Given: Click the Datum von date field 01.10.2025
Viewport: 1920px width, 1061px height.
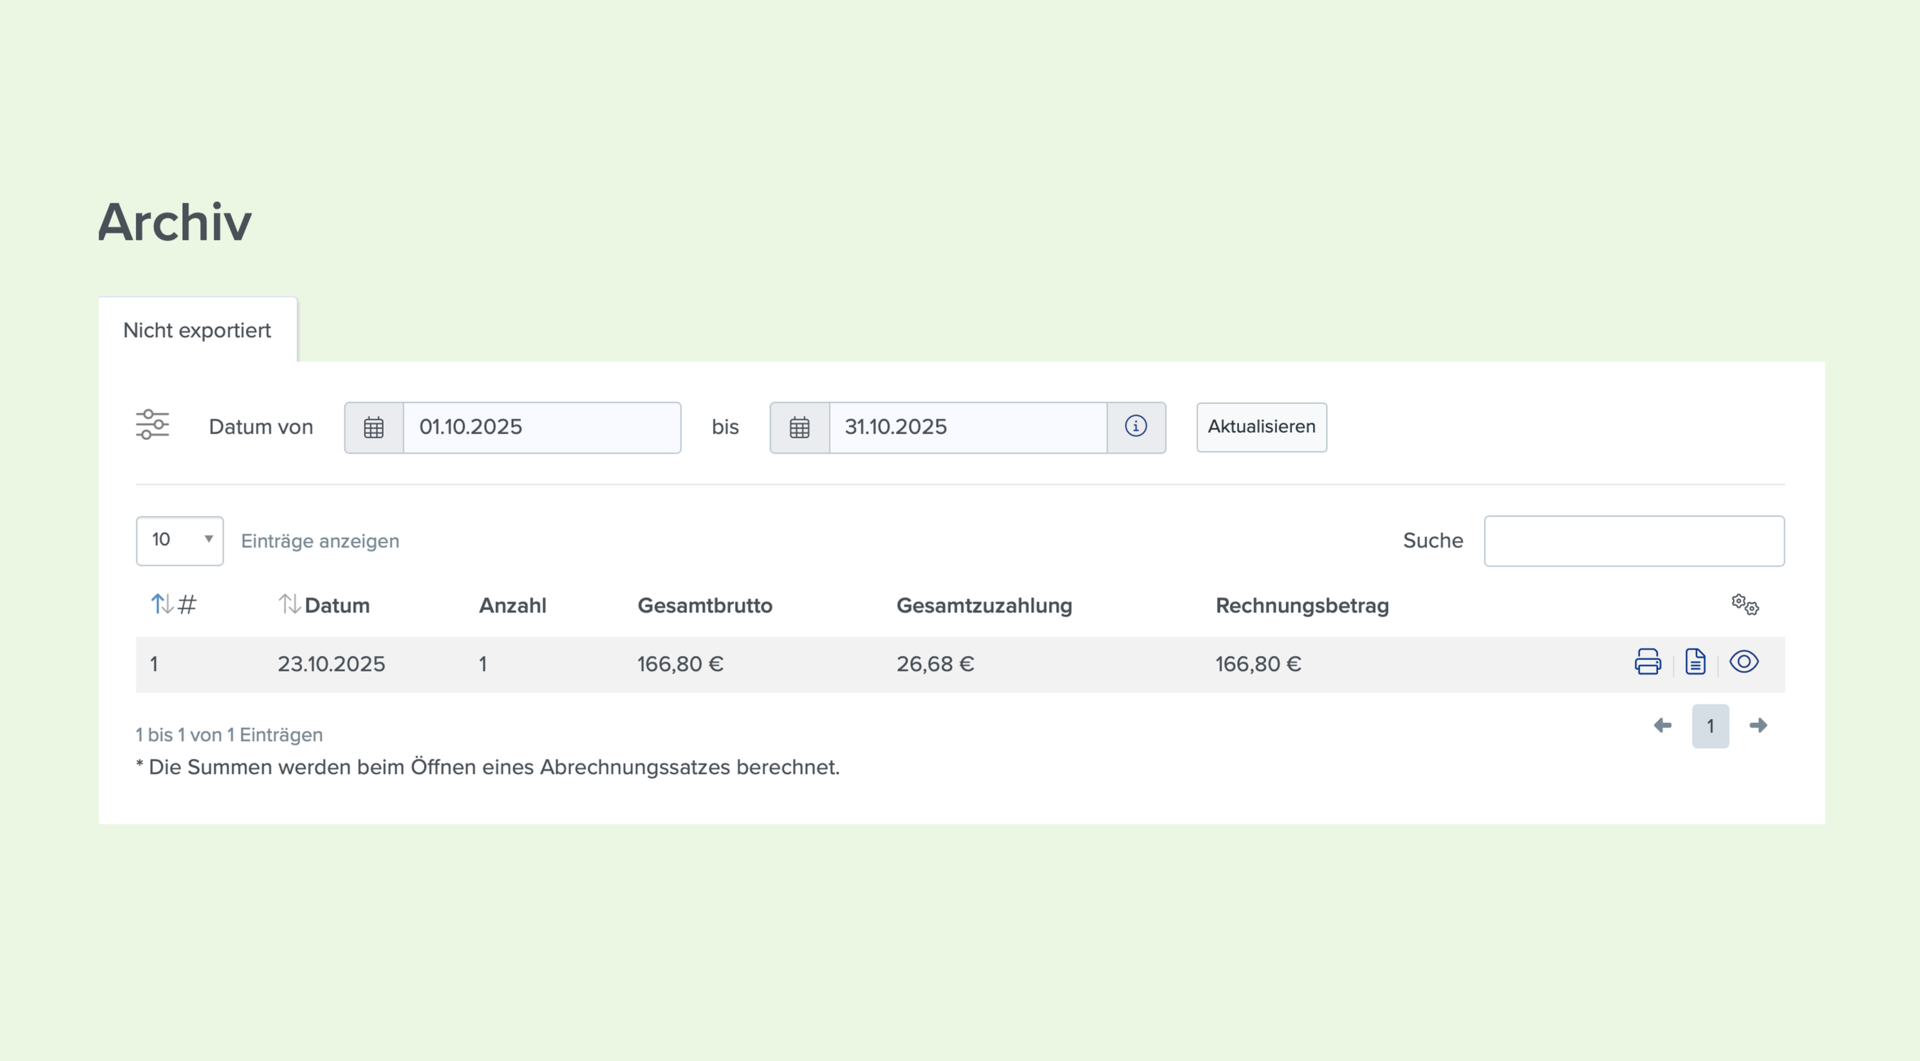Looking at the screenshot, I should (542, 428).
